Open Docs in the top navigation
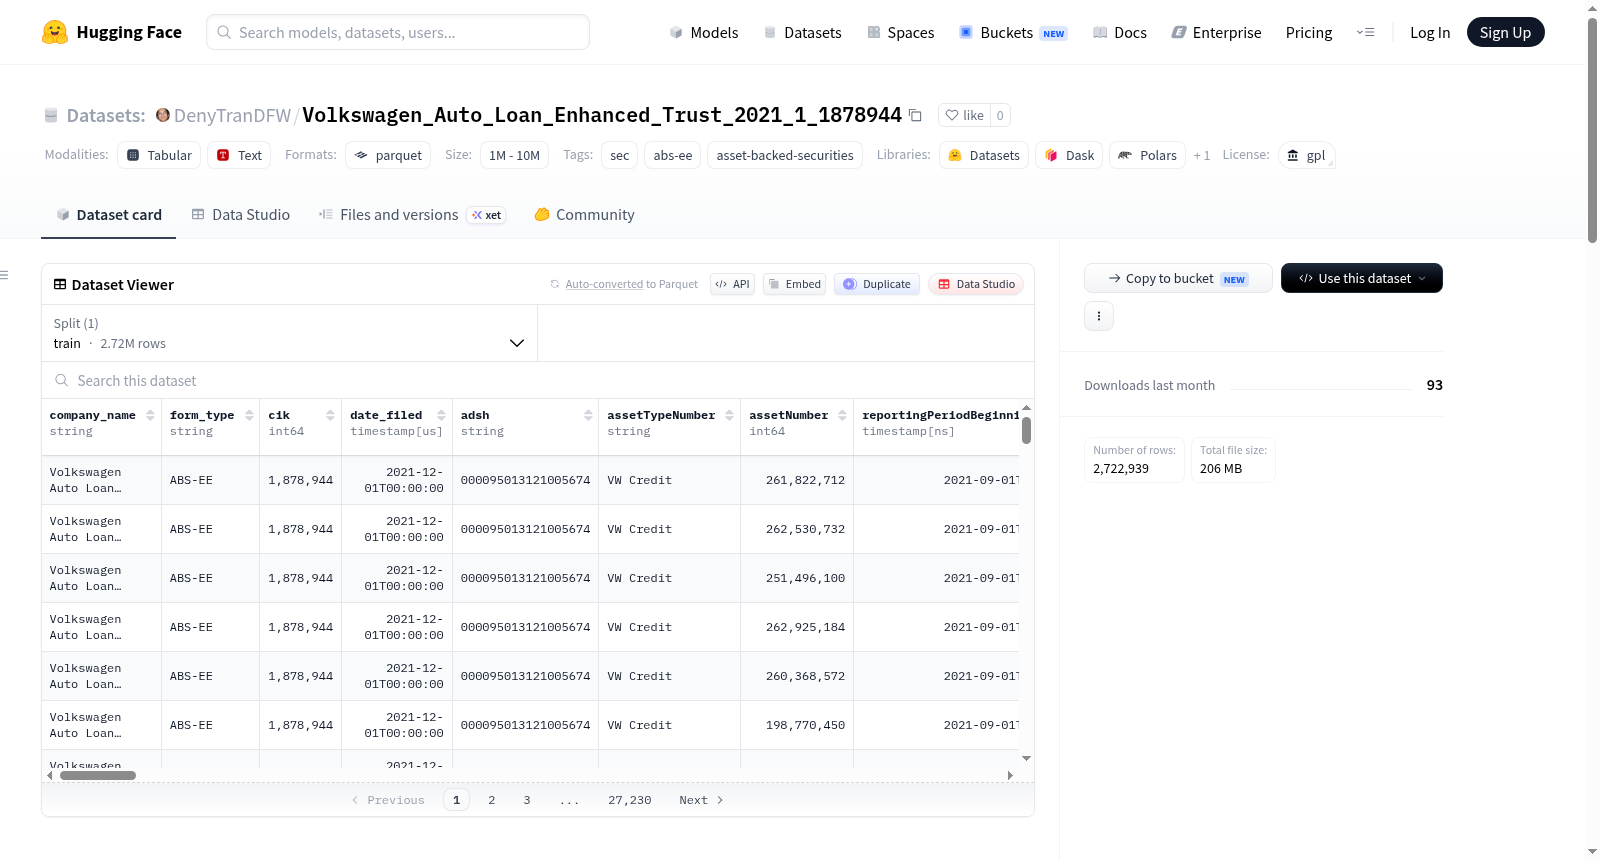1600x861 pixels. tap(1120, 32)
